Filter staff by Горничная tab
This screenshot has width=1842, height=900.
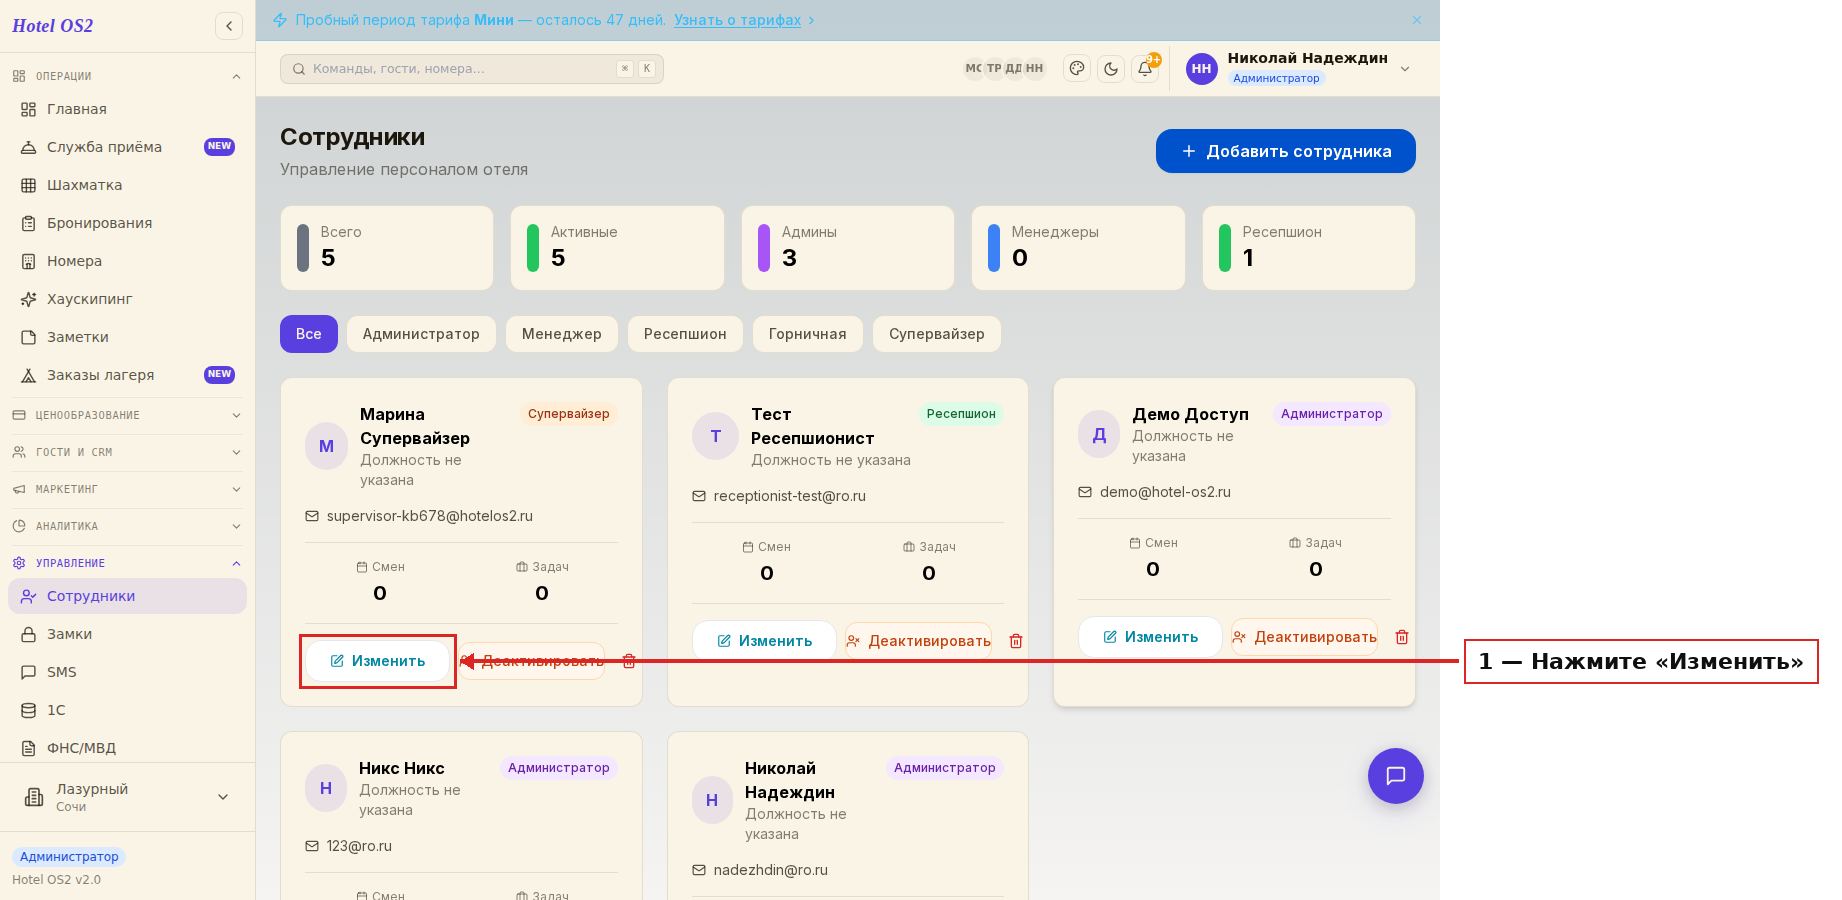point(807,334)
